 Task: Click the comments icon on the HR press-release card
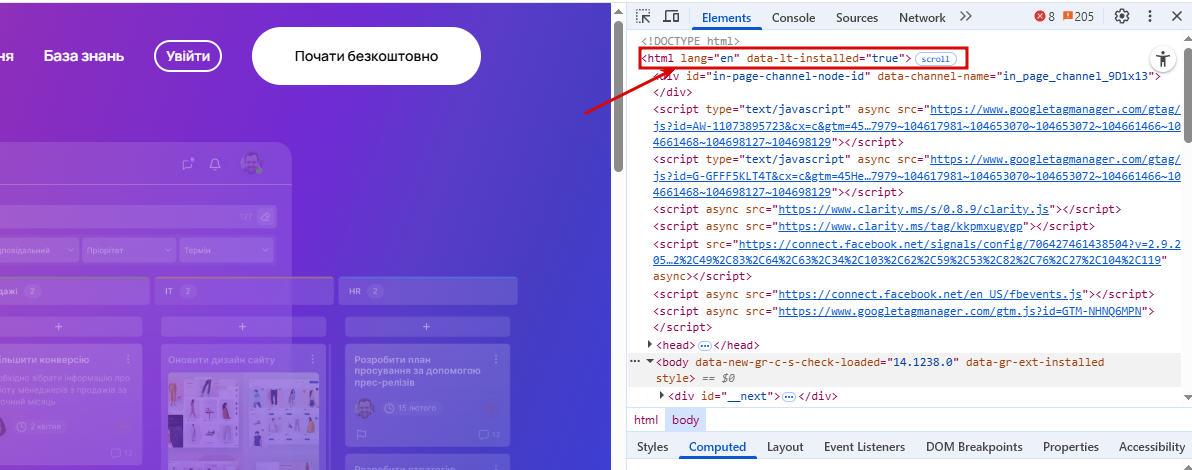[x=483, y=434]
